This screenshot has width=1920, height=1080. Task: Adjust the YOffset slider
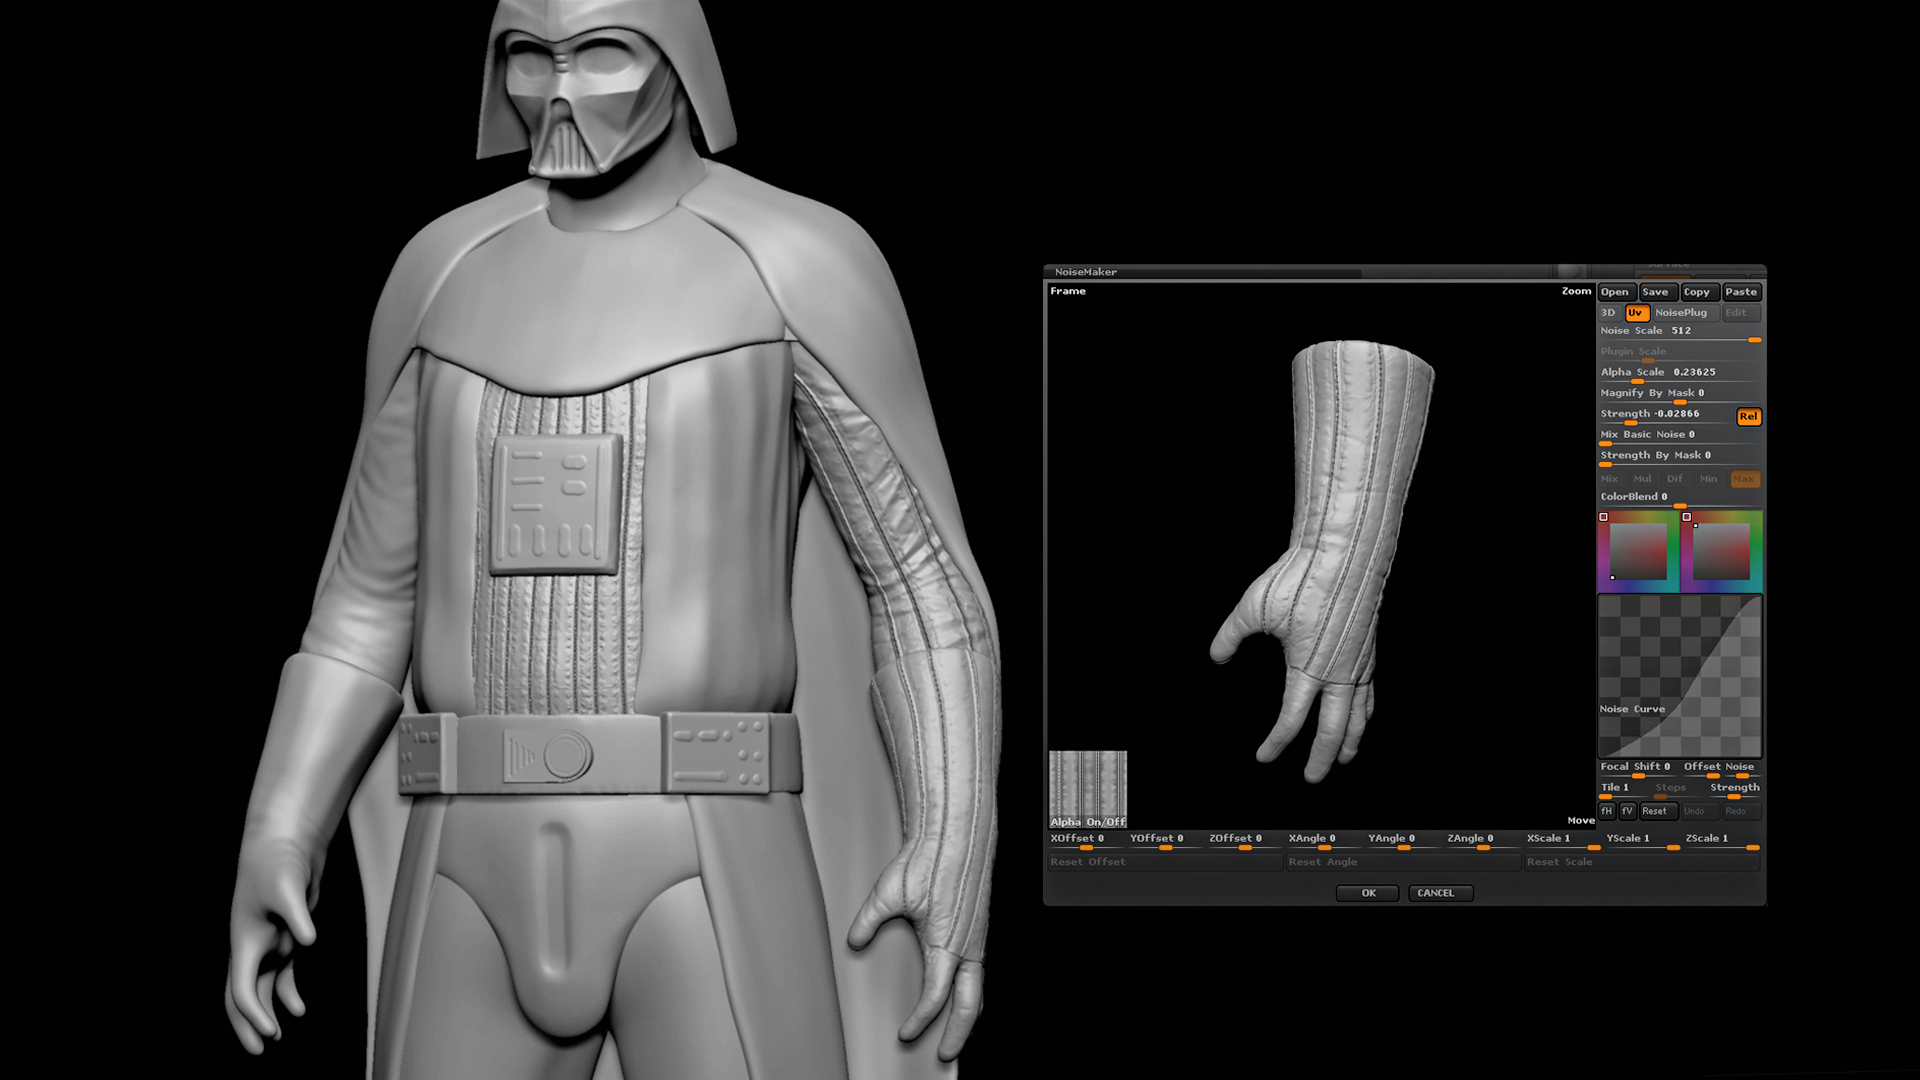1166,842
